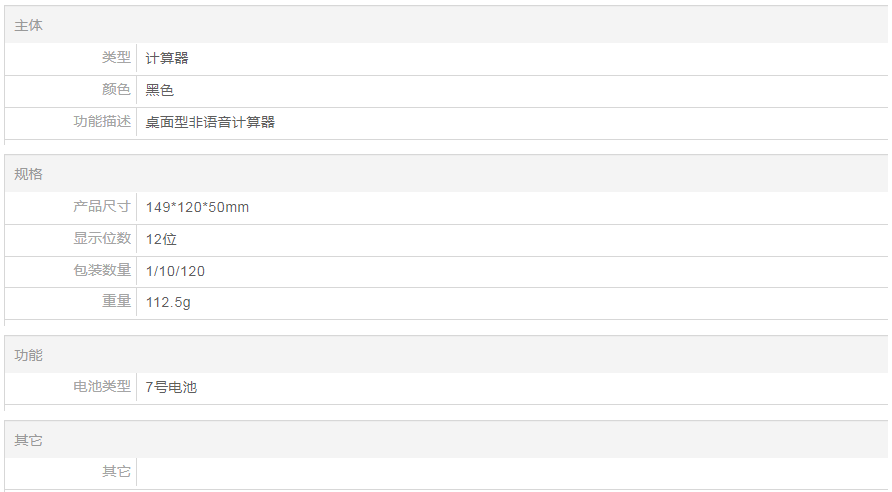The image size is (892, 492).
Task: Select the 包装数量 row label
Action: coord(102,271)
